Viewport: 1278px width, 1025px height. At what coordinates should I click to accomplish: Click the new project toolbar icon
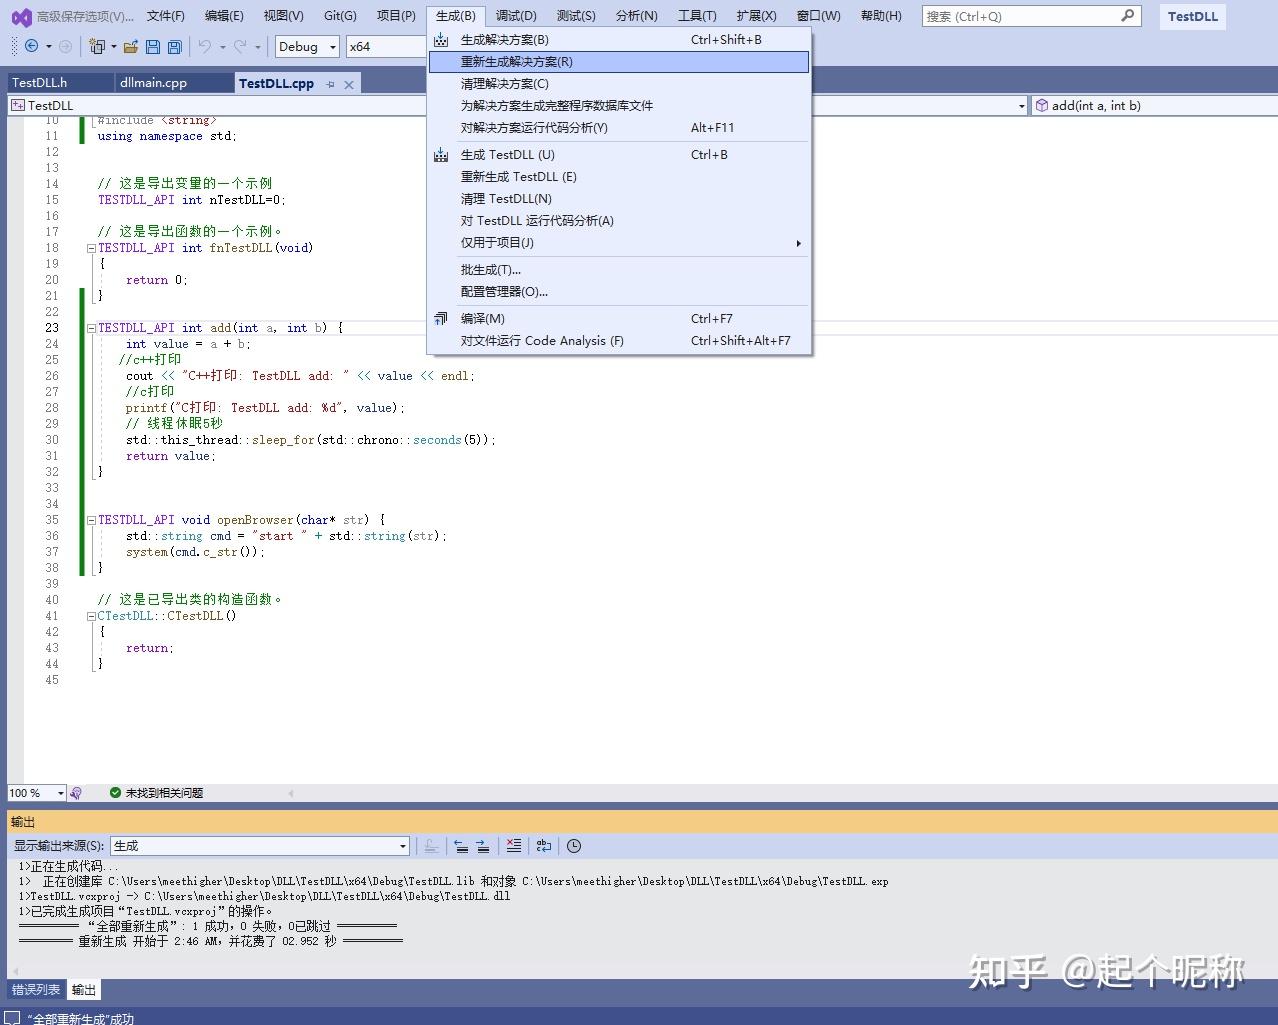coord(97,46)
